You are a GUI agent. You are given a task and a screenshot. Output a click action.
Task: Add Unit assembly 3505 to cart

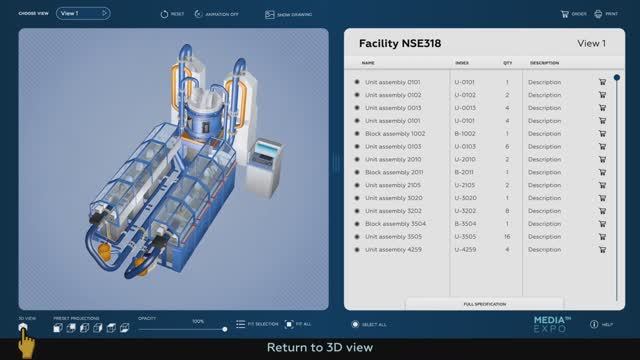click(x=602, y=237)
